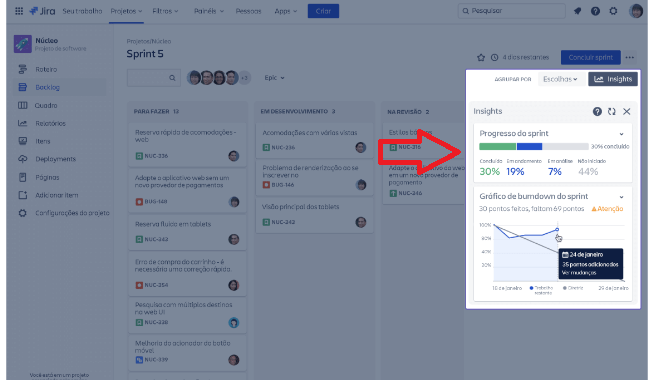Screen dimensions: 659x380
Task: Click the story icon on NUC-246 card
Action: click(x=393, y=193)
